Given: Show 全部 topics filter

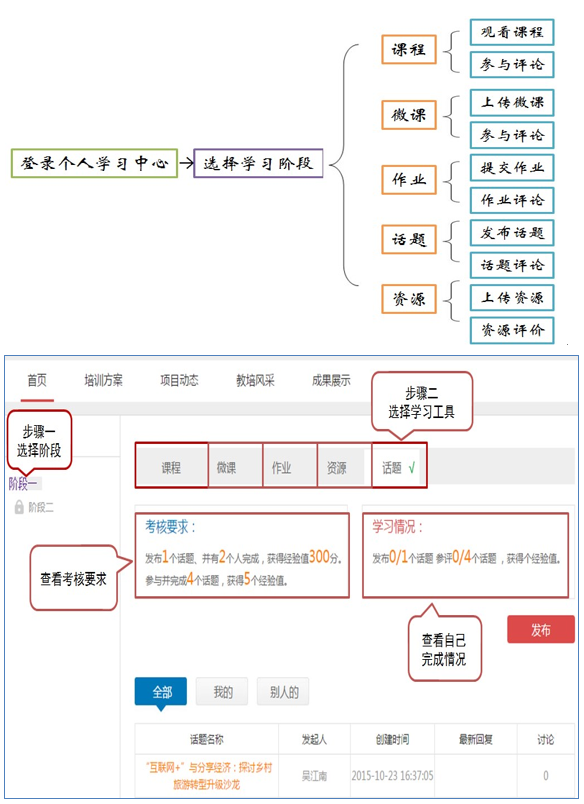Looking at the screenshot, I should 161,692.
